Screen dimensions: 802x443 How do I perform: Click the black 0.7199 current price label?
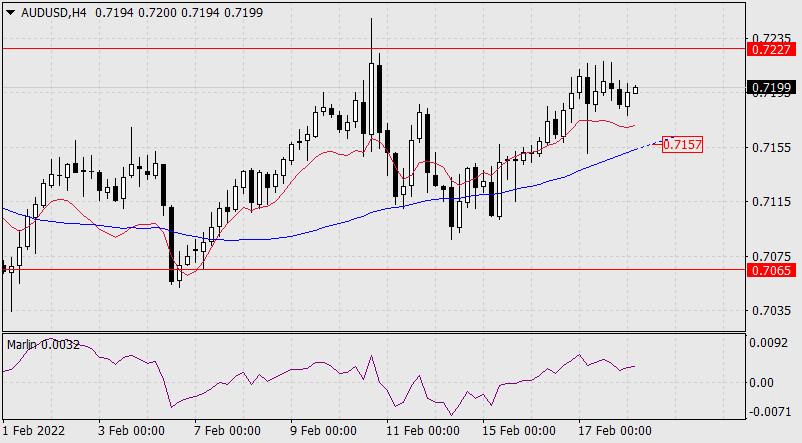(771, 88)
